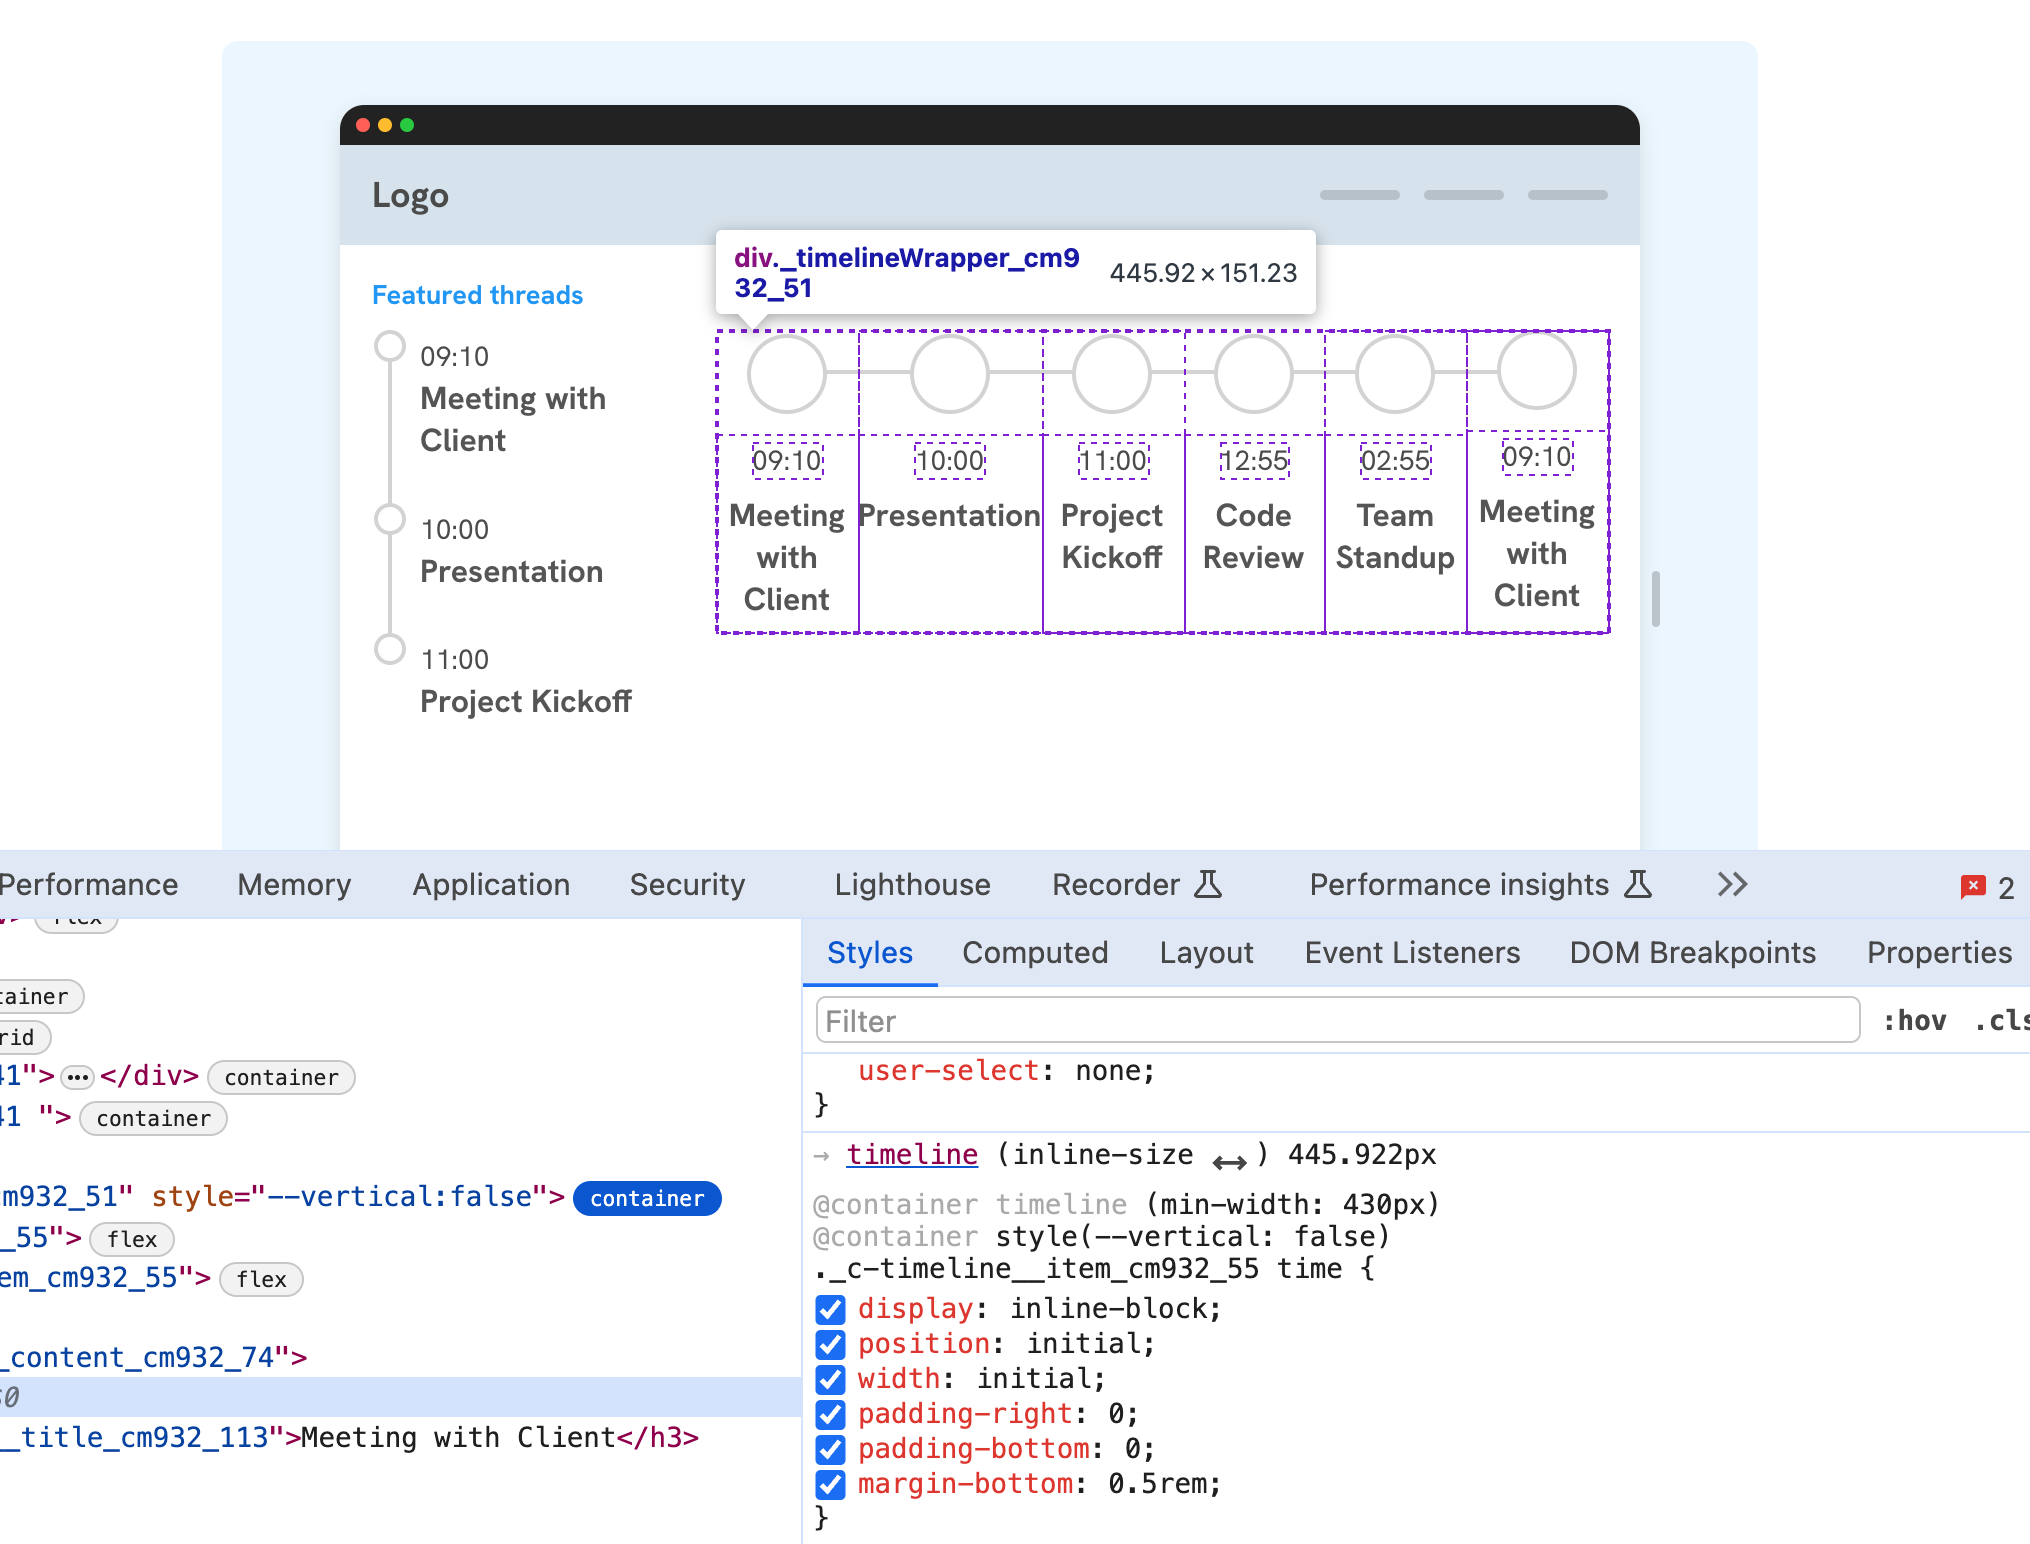Image resolution: width=2030 pixels, height=1544 pixels.
Task: Open the Lighthouse panel tab
Action: pyautogui.click(x=912, y=884)
